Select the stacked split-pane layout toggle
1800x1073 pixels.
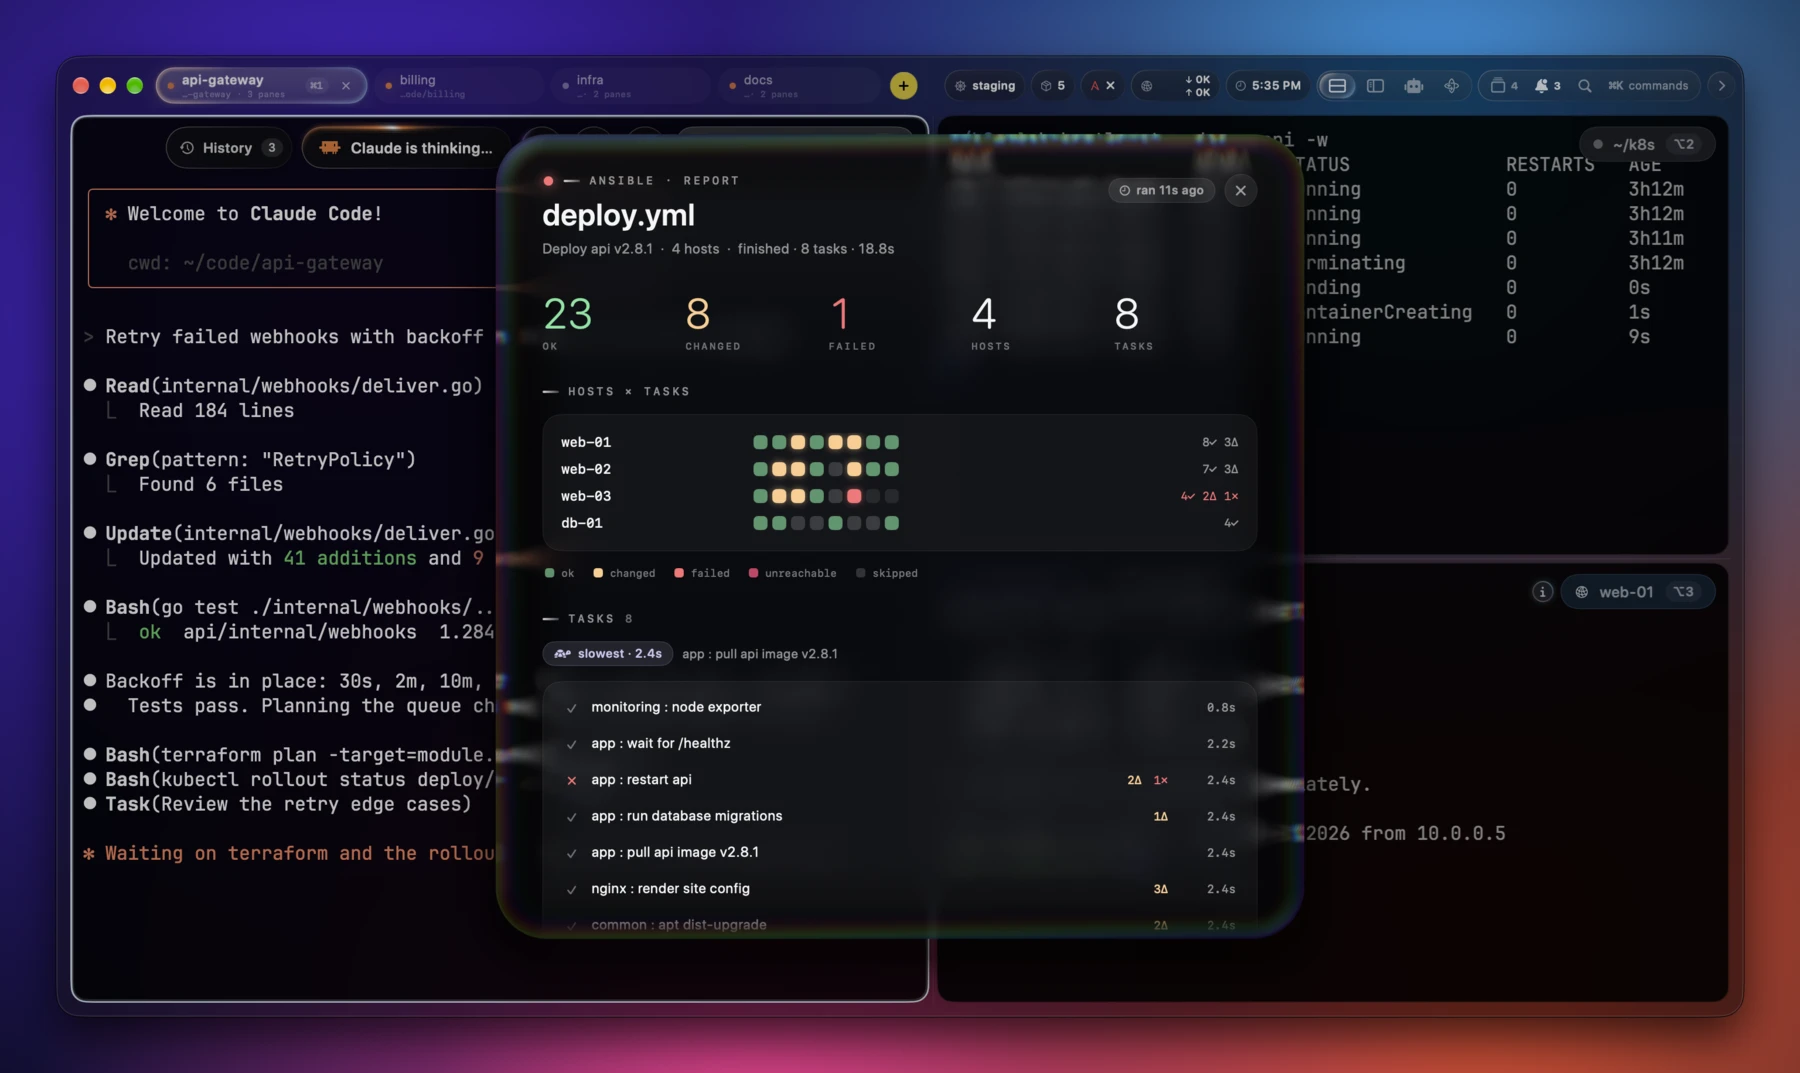coord(1337,86)
